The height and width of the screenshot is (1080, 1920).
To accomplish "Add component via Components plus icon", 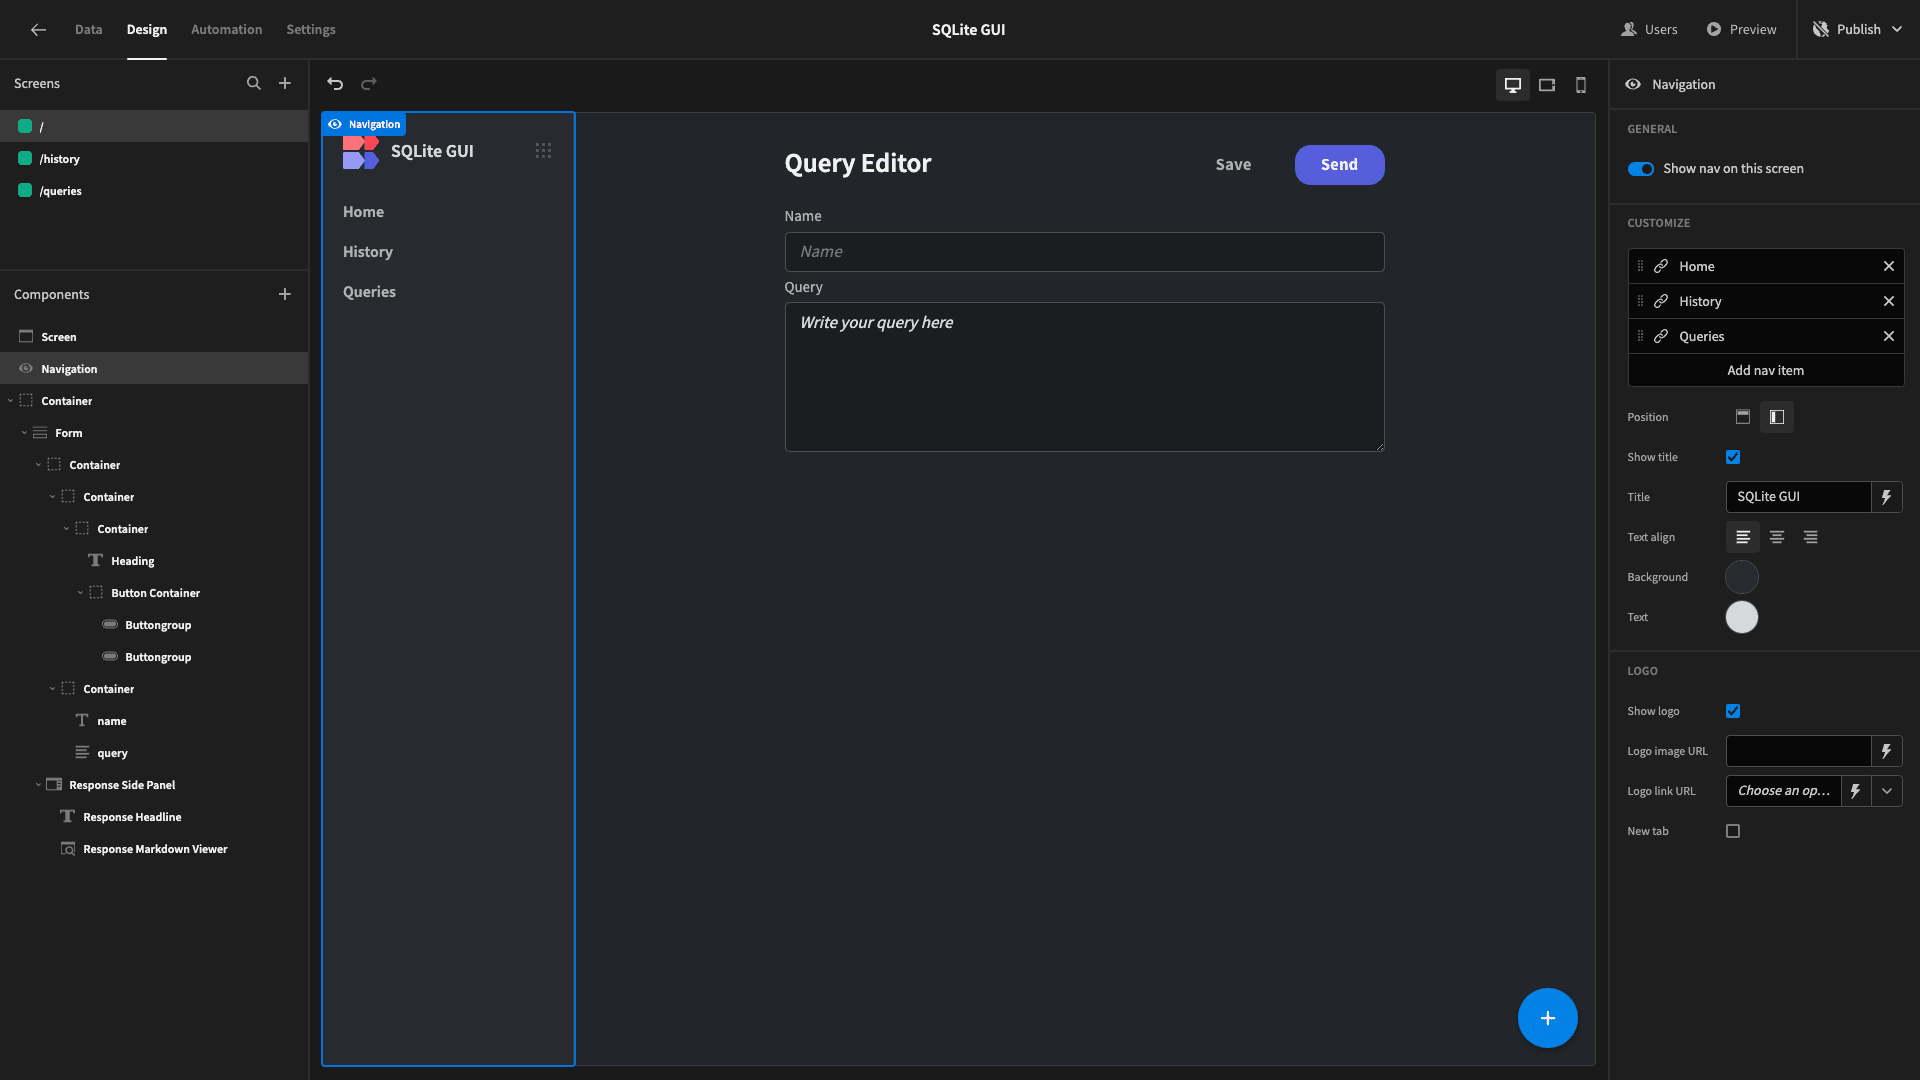I will 285,294.
